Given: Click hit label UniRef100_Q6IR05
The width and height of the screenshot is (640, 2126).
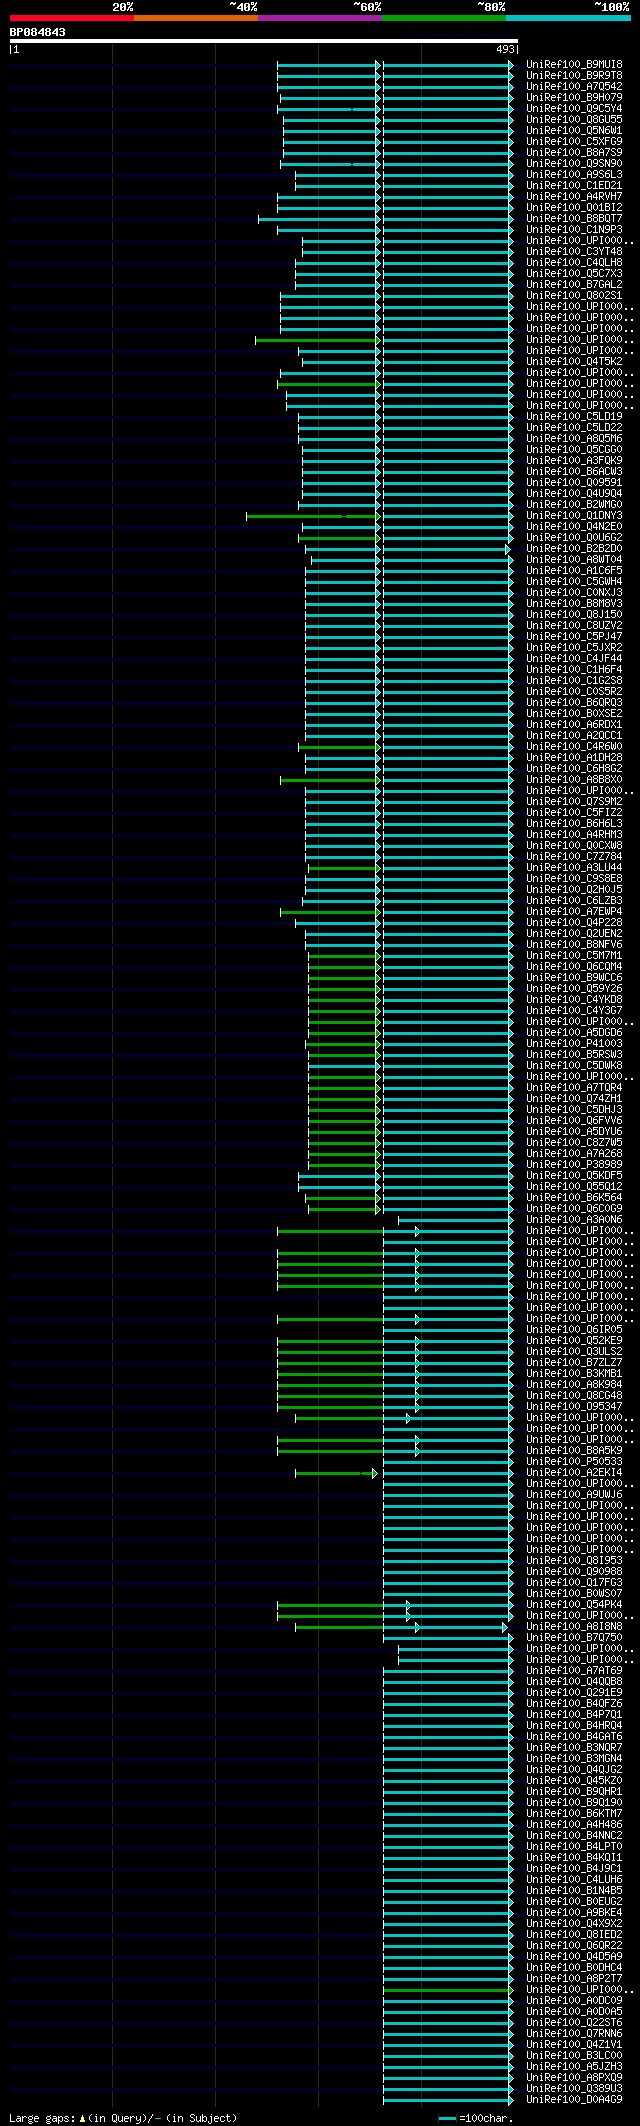Looking at the screenshot, I should click(x=574, y=1329).
